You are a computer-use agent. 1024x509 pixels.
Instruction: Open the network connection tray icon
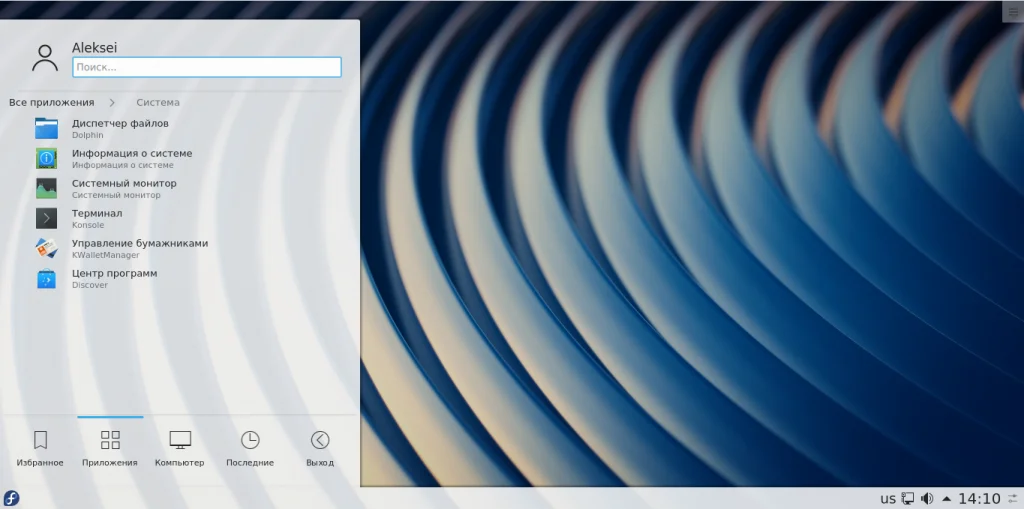908,499
